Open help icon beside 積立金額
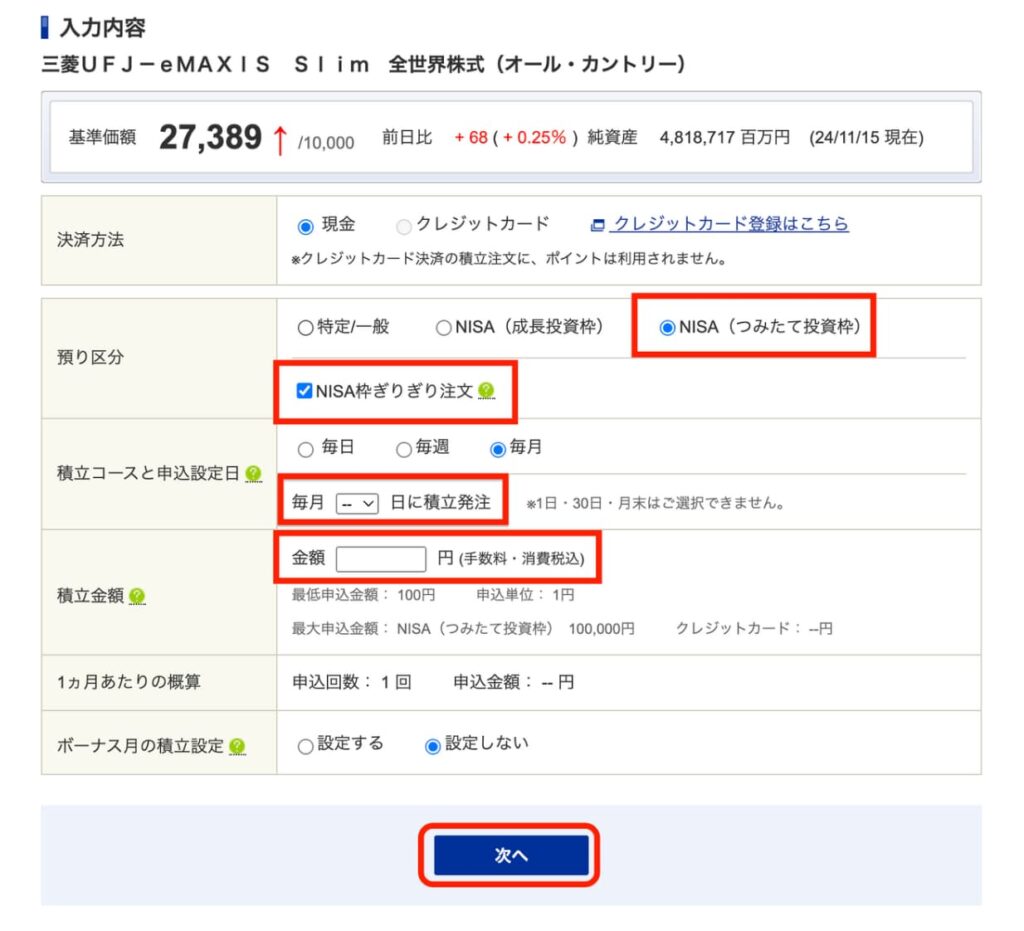 137,596
